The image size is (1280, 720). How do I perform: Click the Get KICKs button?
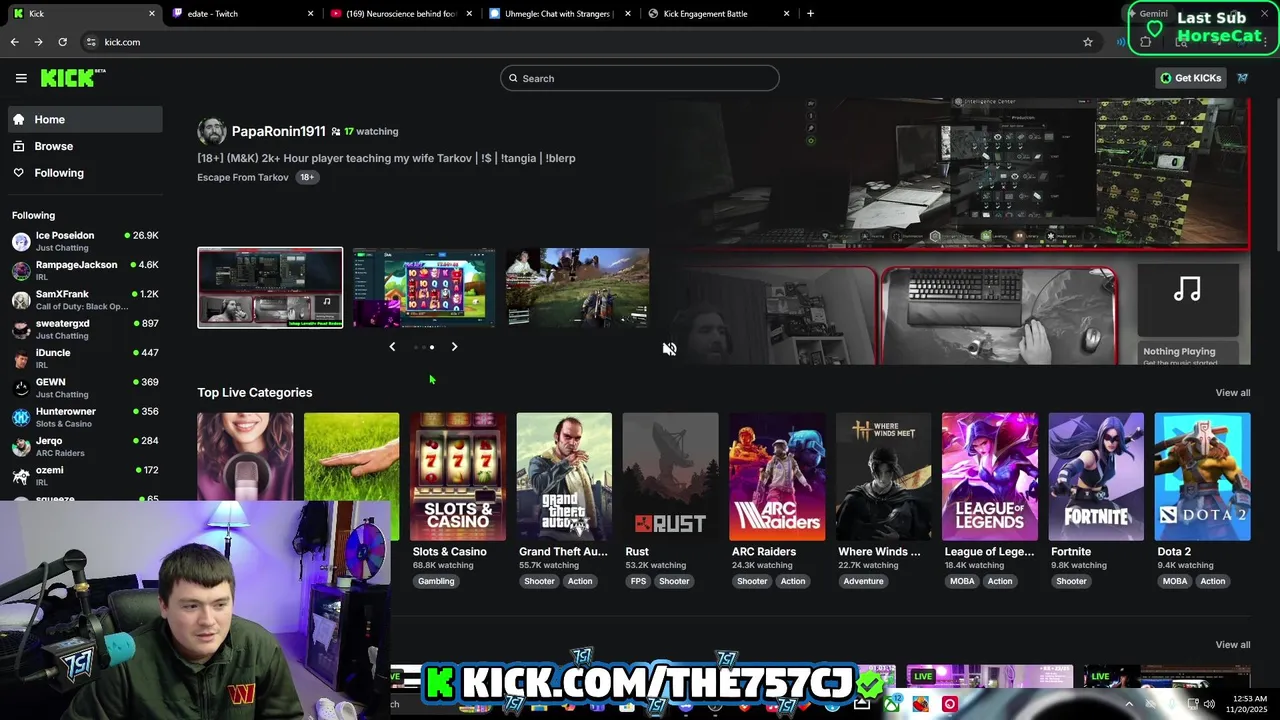tap(1190, 78)
